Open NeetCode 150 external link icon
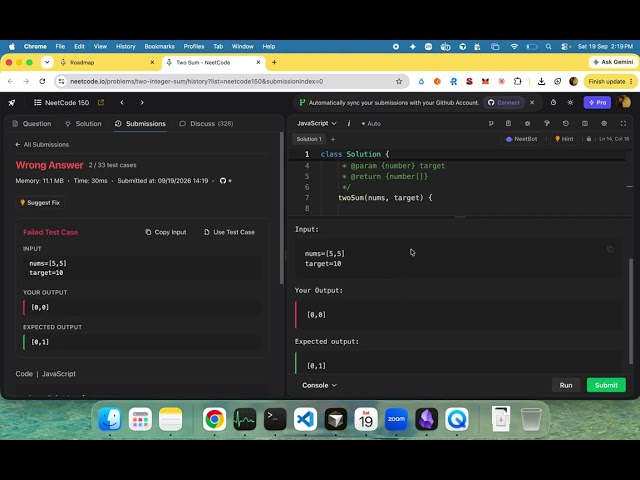The height and width of the screenshot is (480, 640). 101,102
